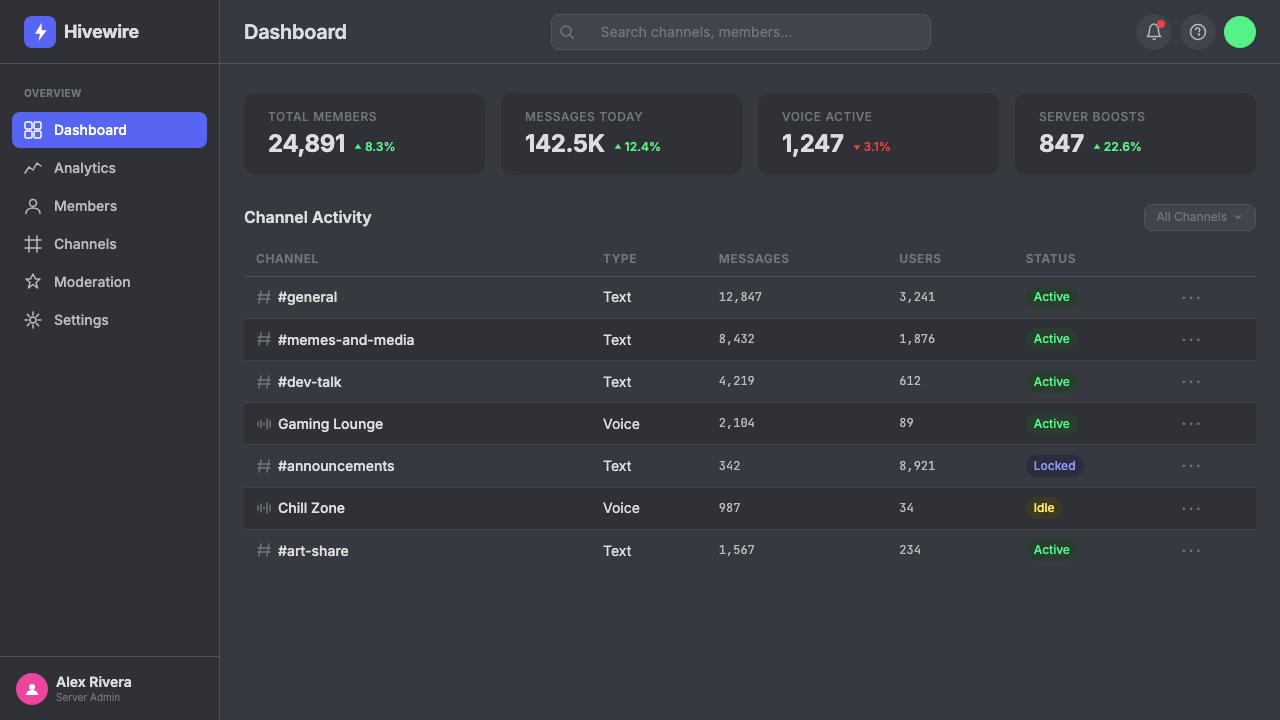The height and width of the screenshot is (720, 1280).
Task: Open the Analytics menu item
Action: point(109,168)
